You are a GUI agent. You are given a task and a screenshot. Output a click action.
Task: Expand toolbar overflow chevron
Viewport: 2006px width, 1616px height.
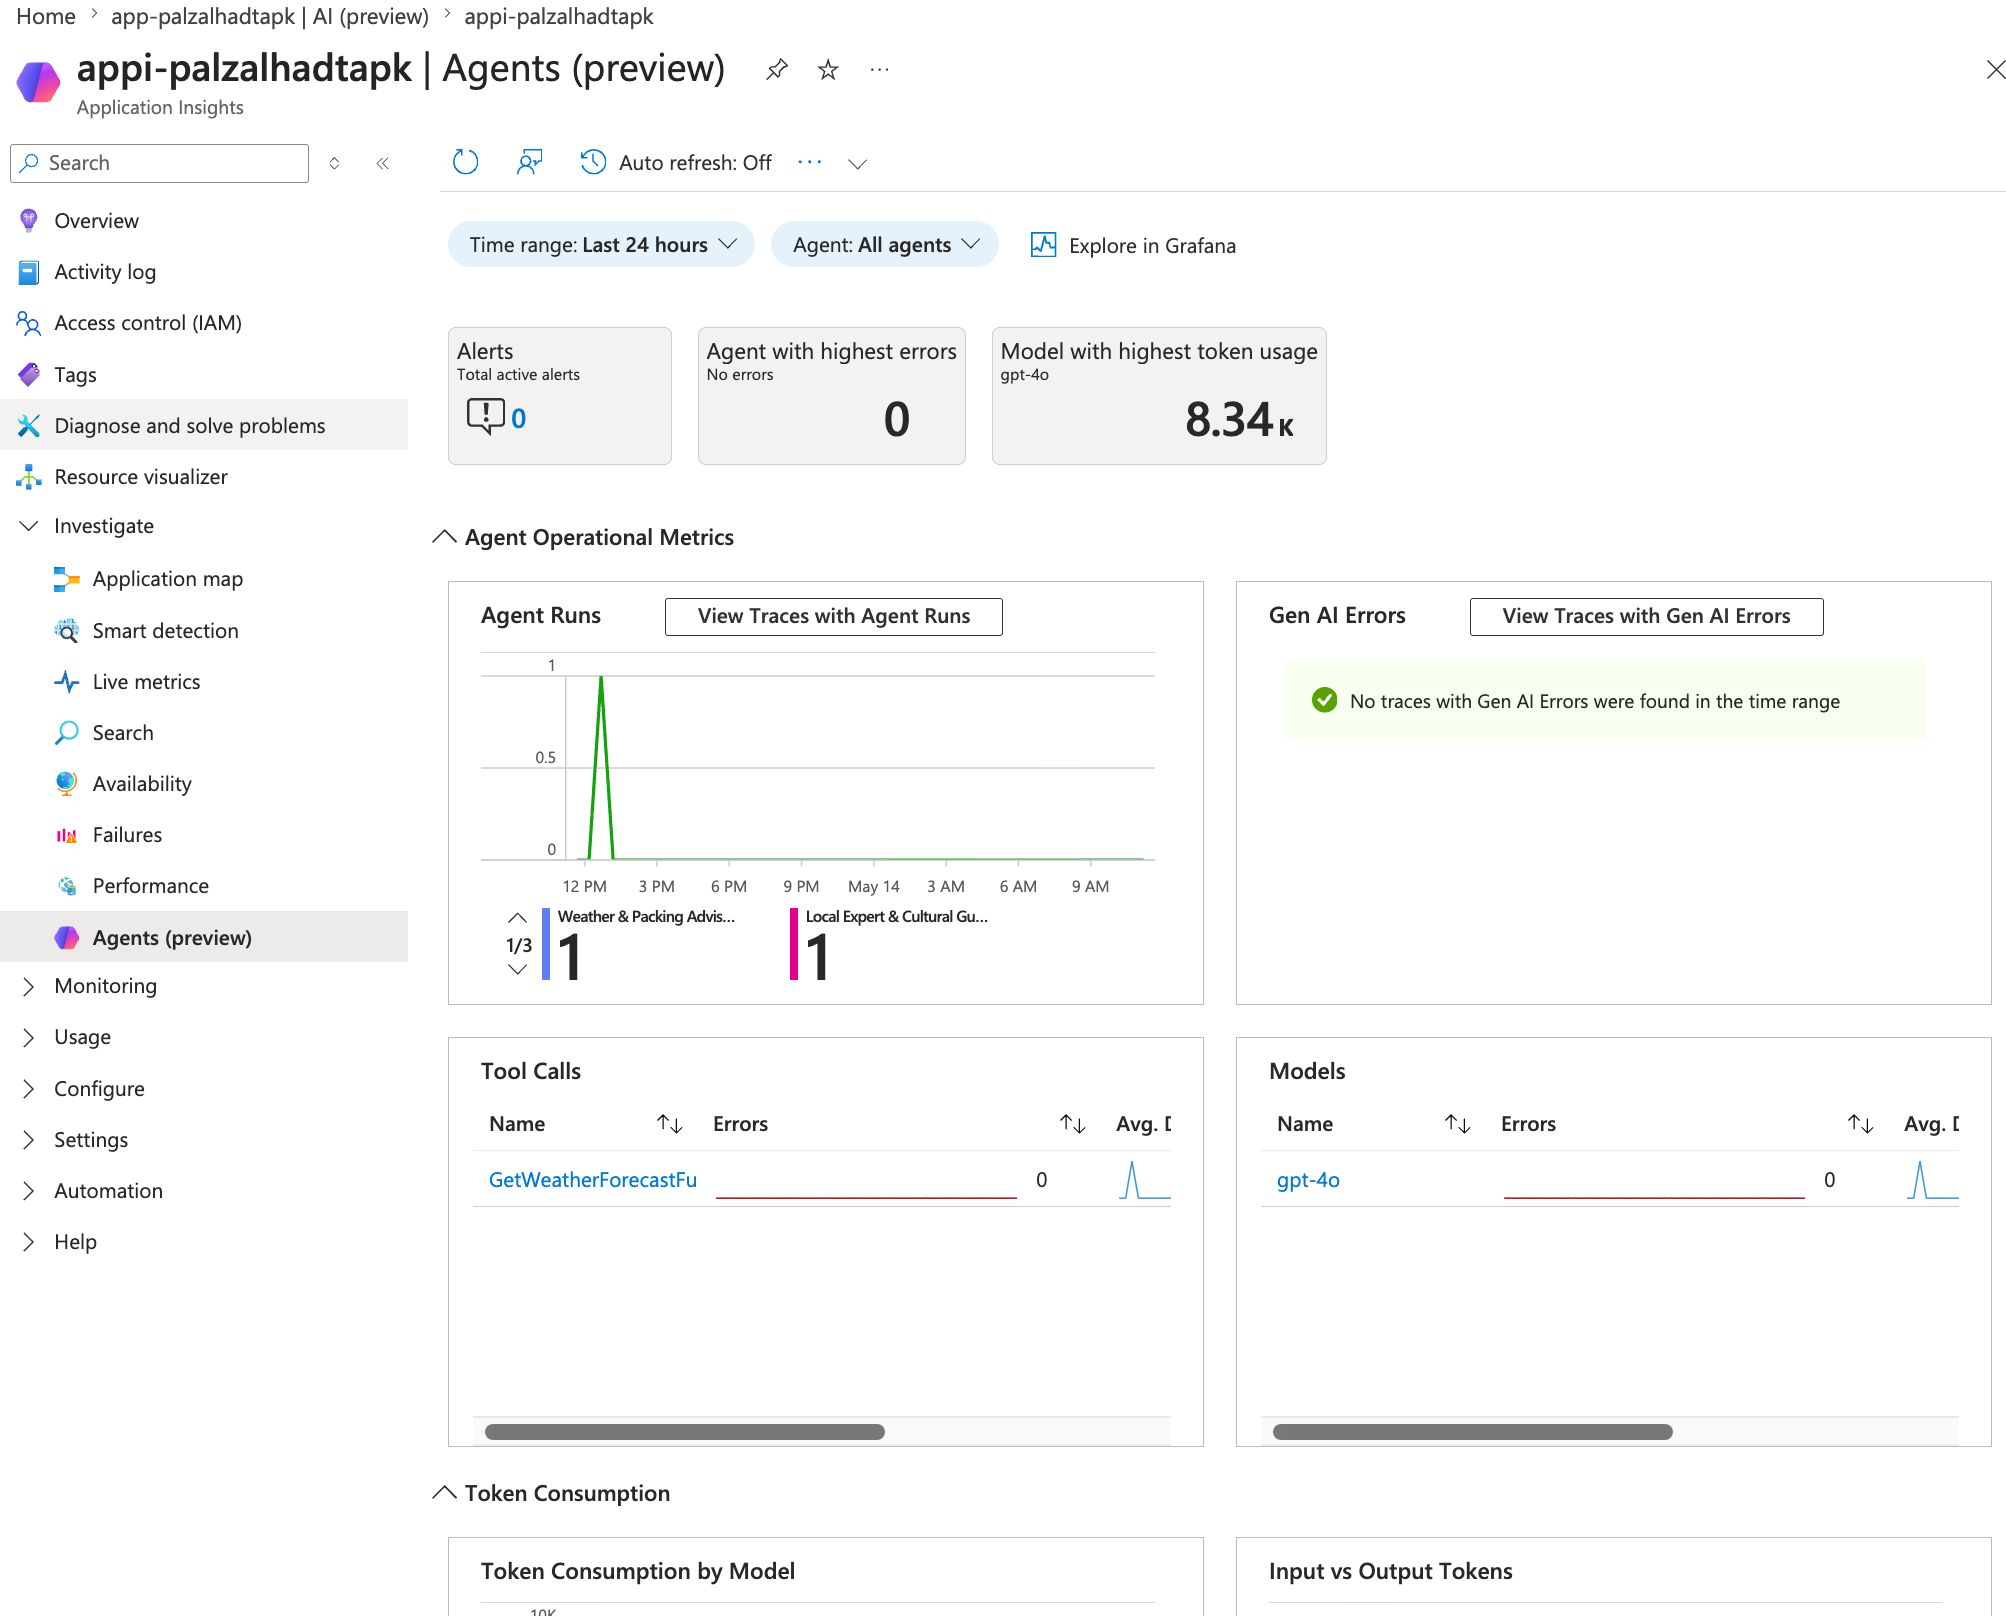[x=857, y=163]
